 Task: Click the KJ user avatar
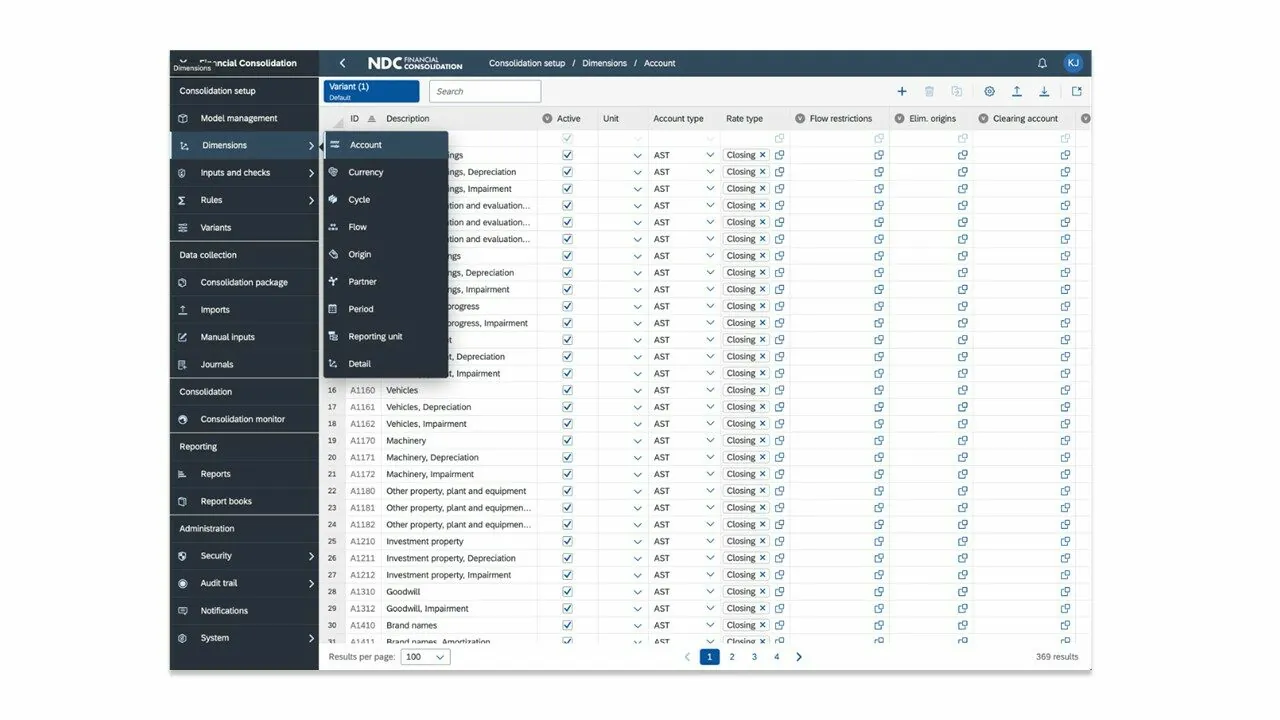pyautogui.click(x=1073, y=63)
